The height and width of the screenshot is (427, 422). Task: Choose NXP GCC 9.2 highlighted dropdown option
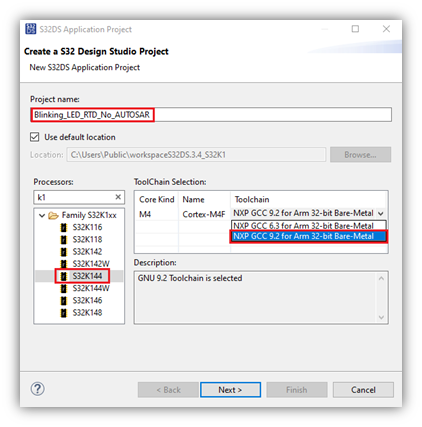(x=309, y=236)
